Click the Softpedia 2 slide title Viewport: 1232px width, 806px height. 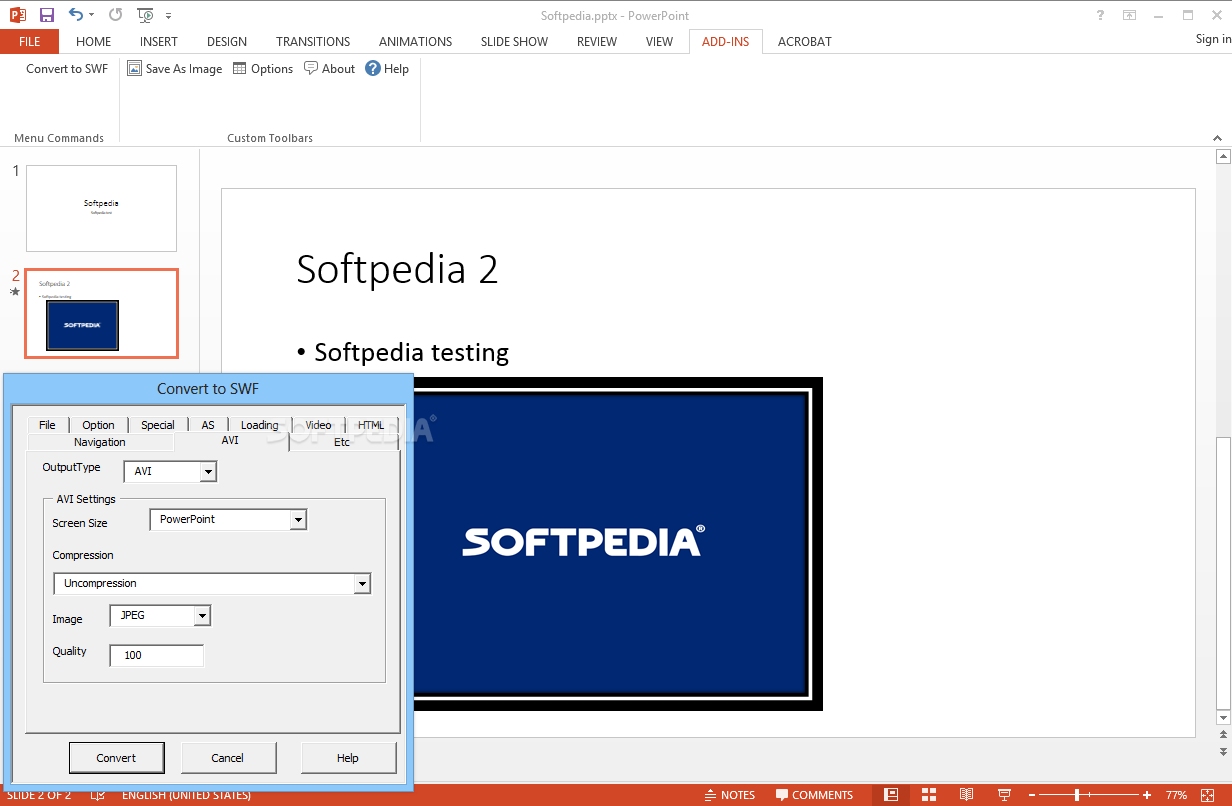pyautogui.click(x=397, y=270)
